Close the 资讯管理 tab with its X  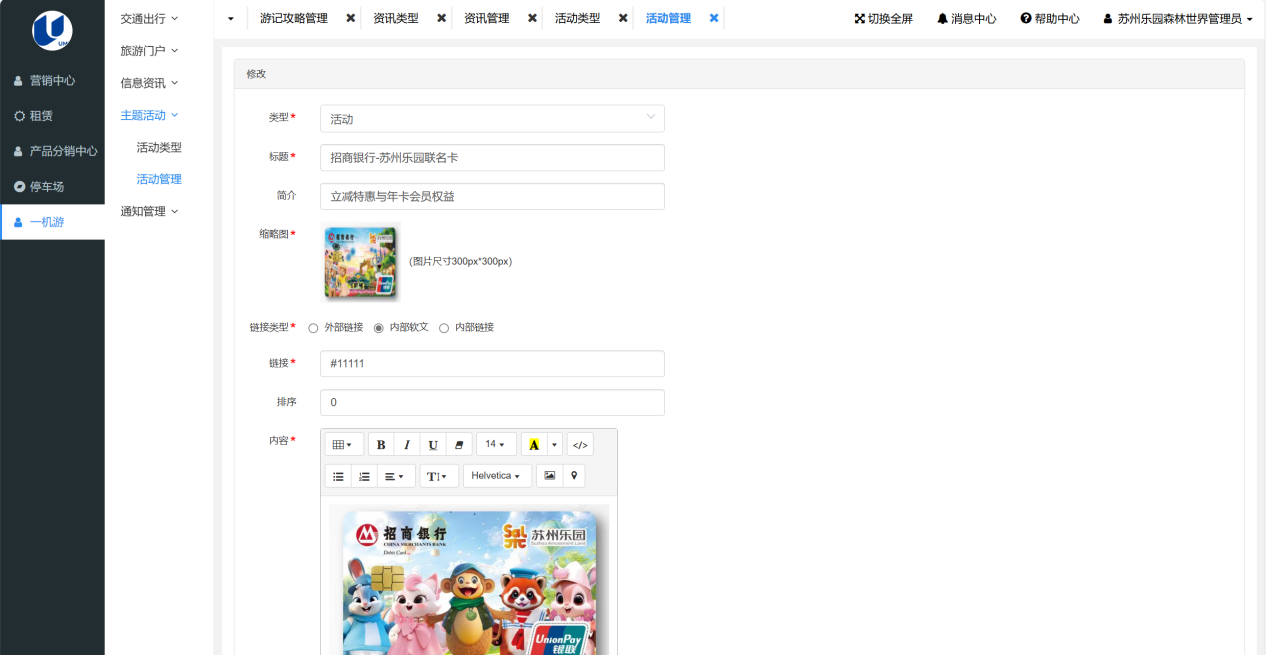click(x=532, y=18)
